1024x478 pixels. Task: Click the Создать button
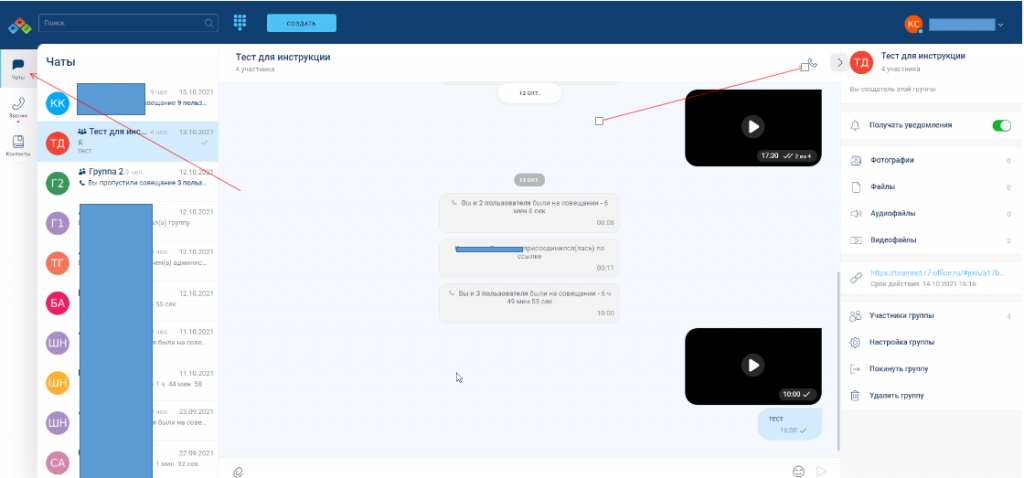tap(301, 23)
